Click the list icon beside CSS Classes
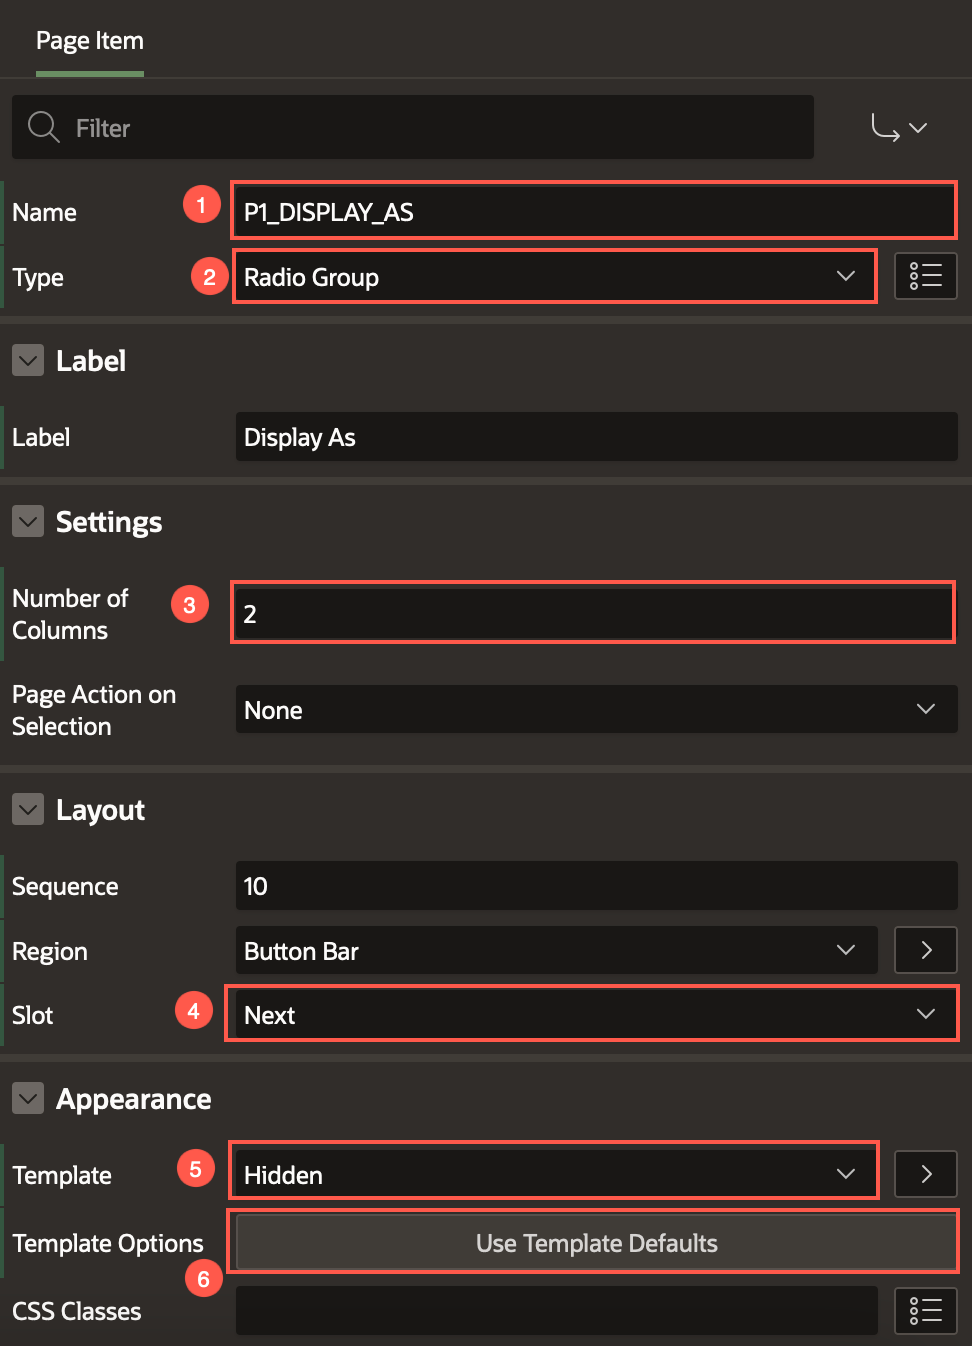 coord(925,1310)
